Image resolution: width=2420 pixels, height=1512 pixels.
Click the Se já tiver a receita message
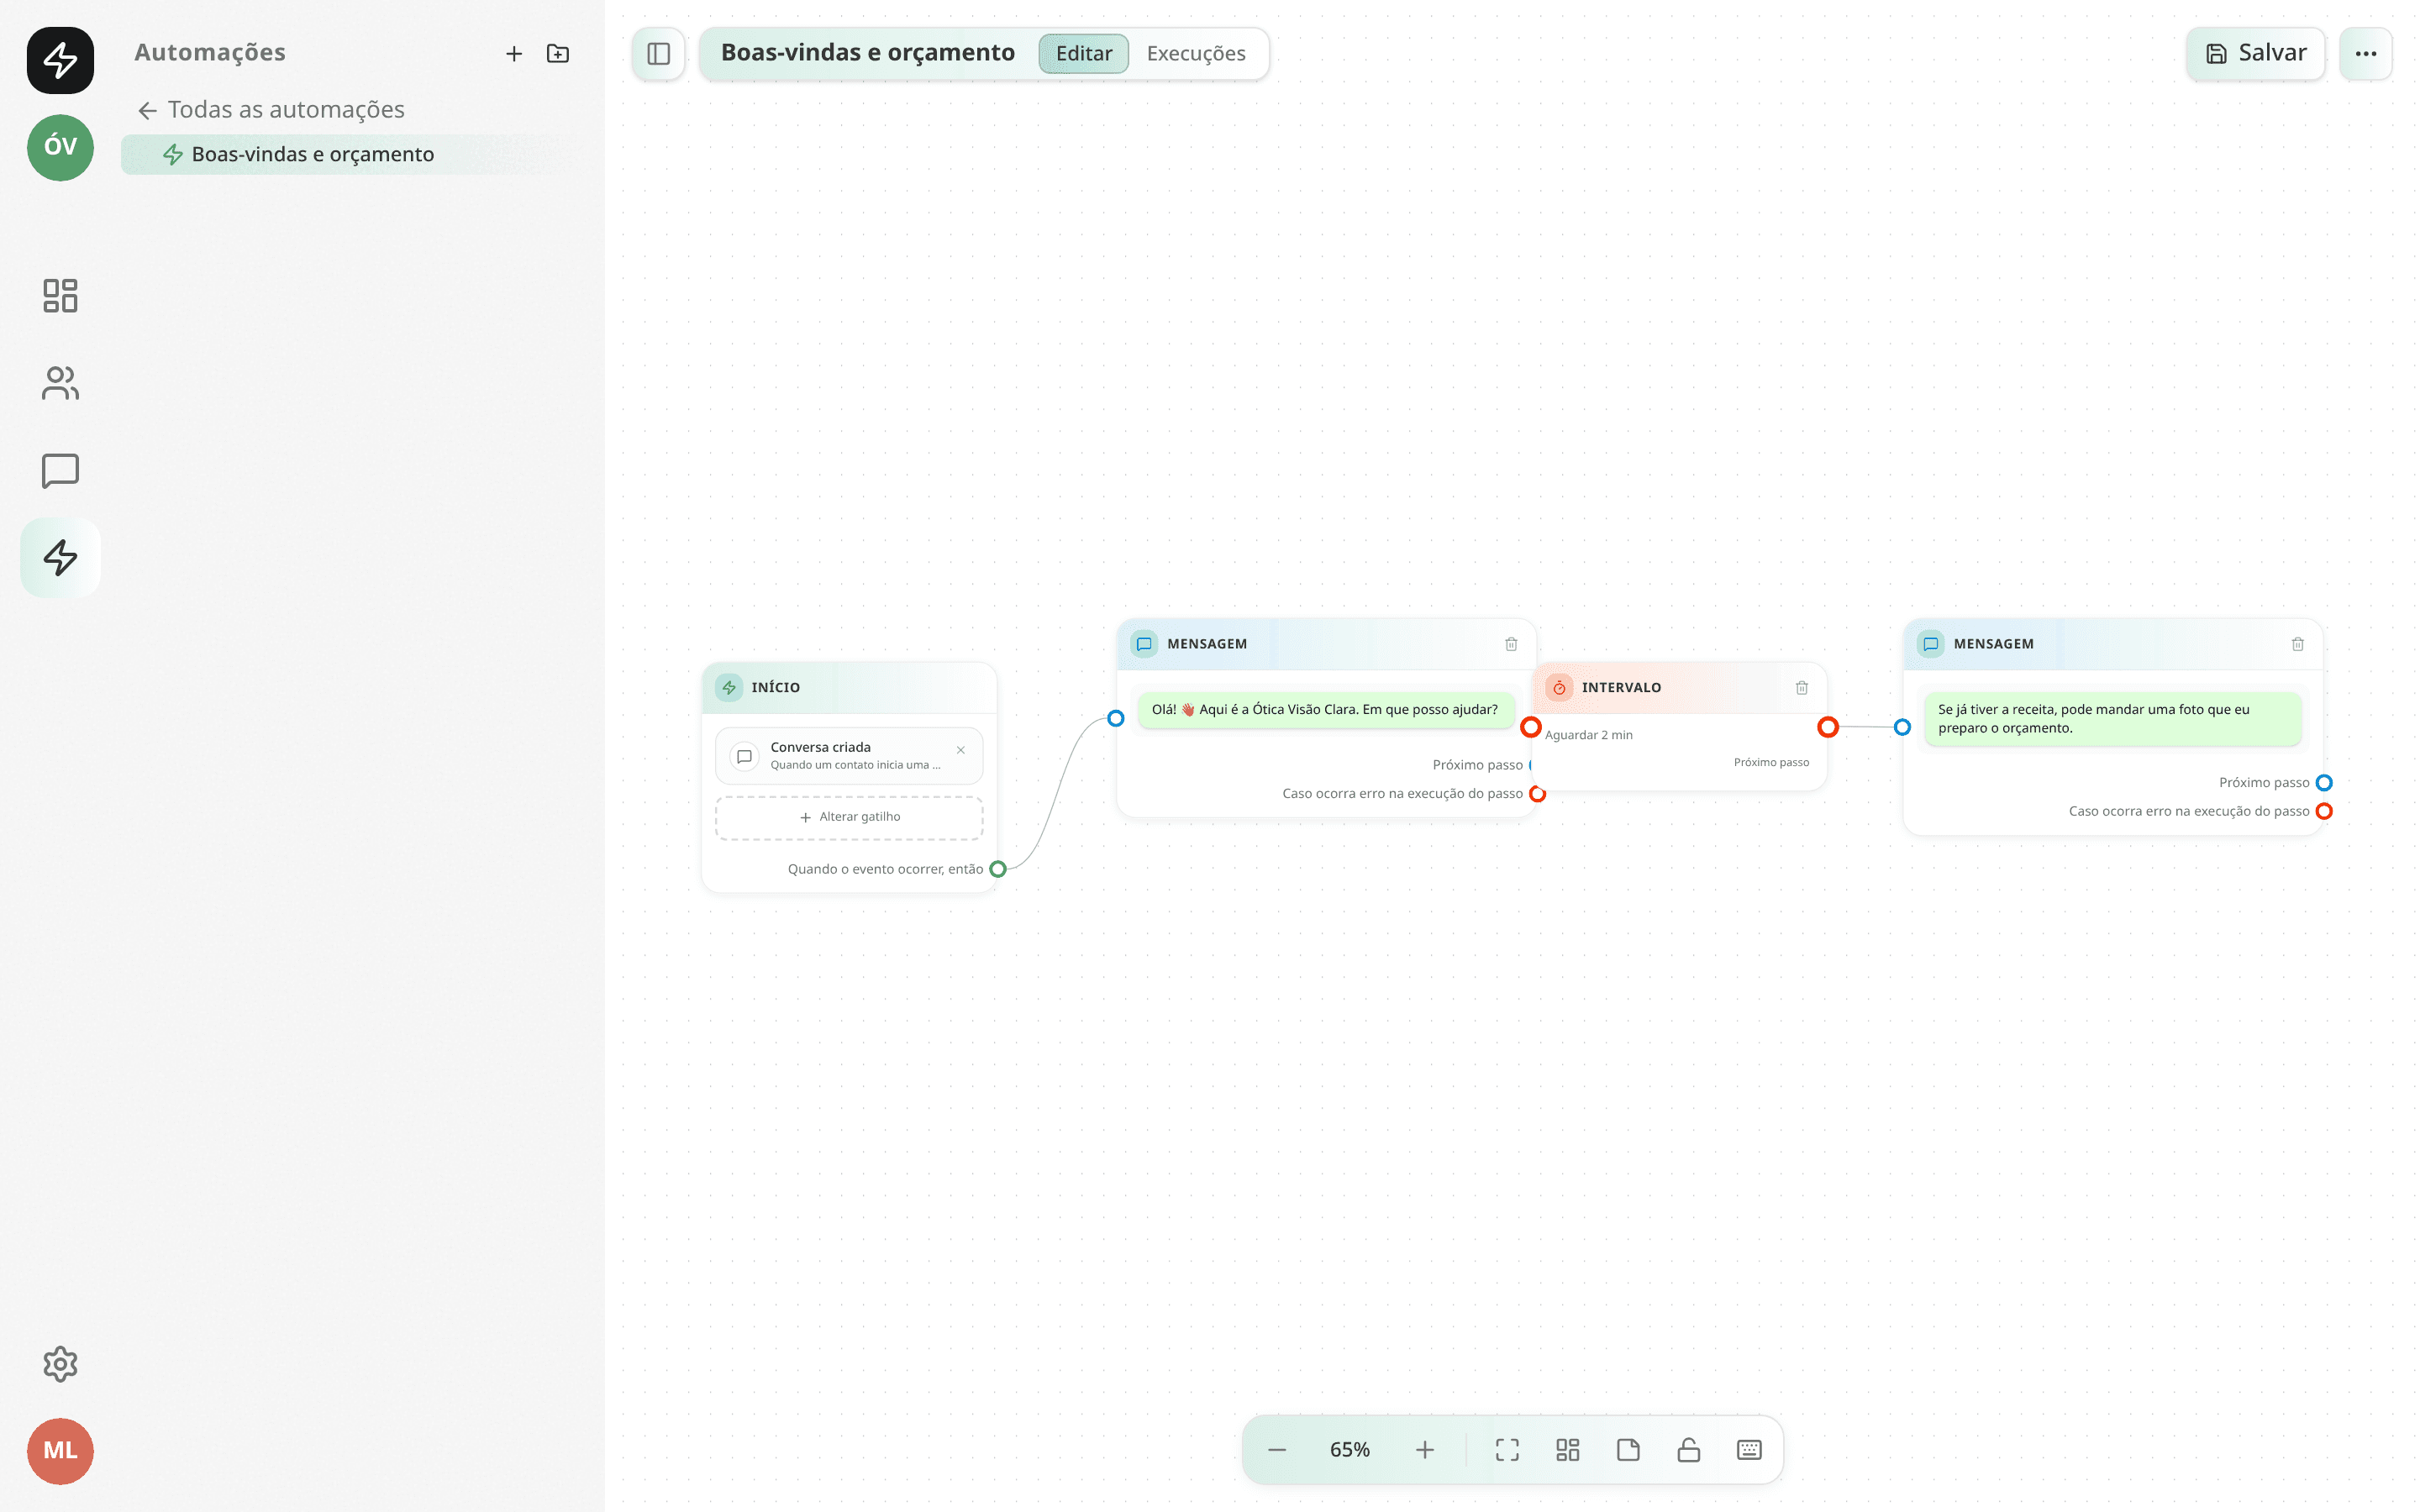pos(2112,719)
